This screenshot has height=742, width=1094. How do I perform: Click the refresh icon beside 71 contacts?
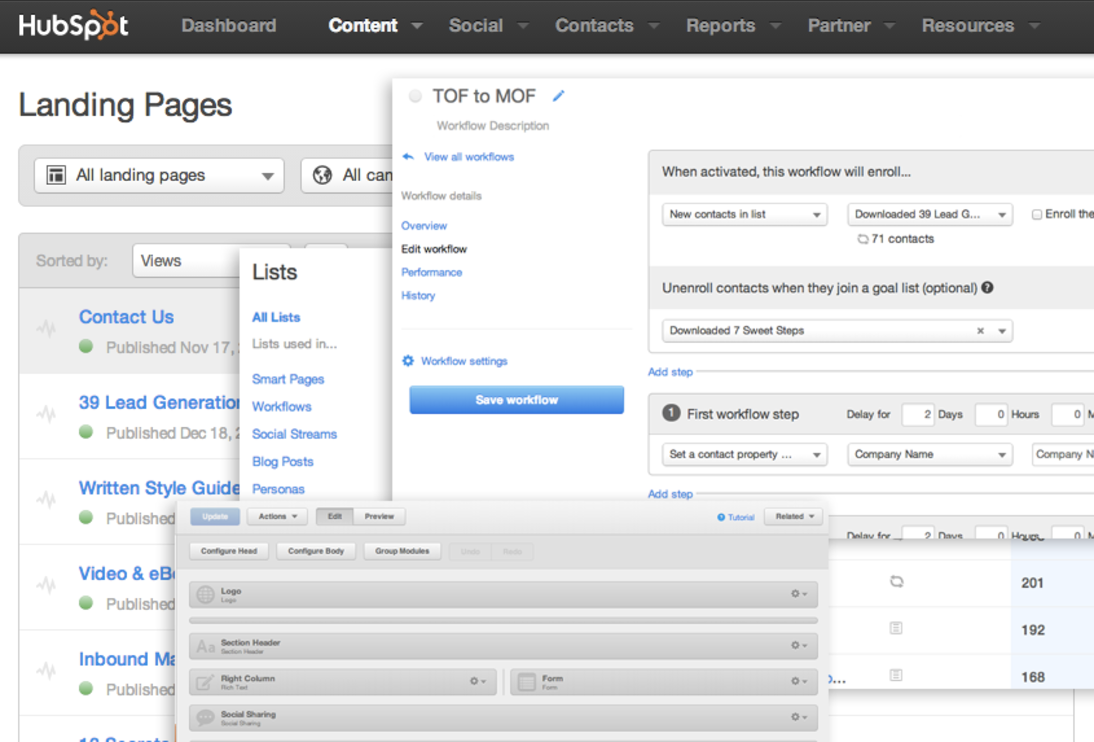coord(863,239)
